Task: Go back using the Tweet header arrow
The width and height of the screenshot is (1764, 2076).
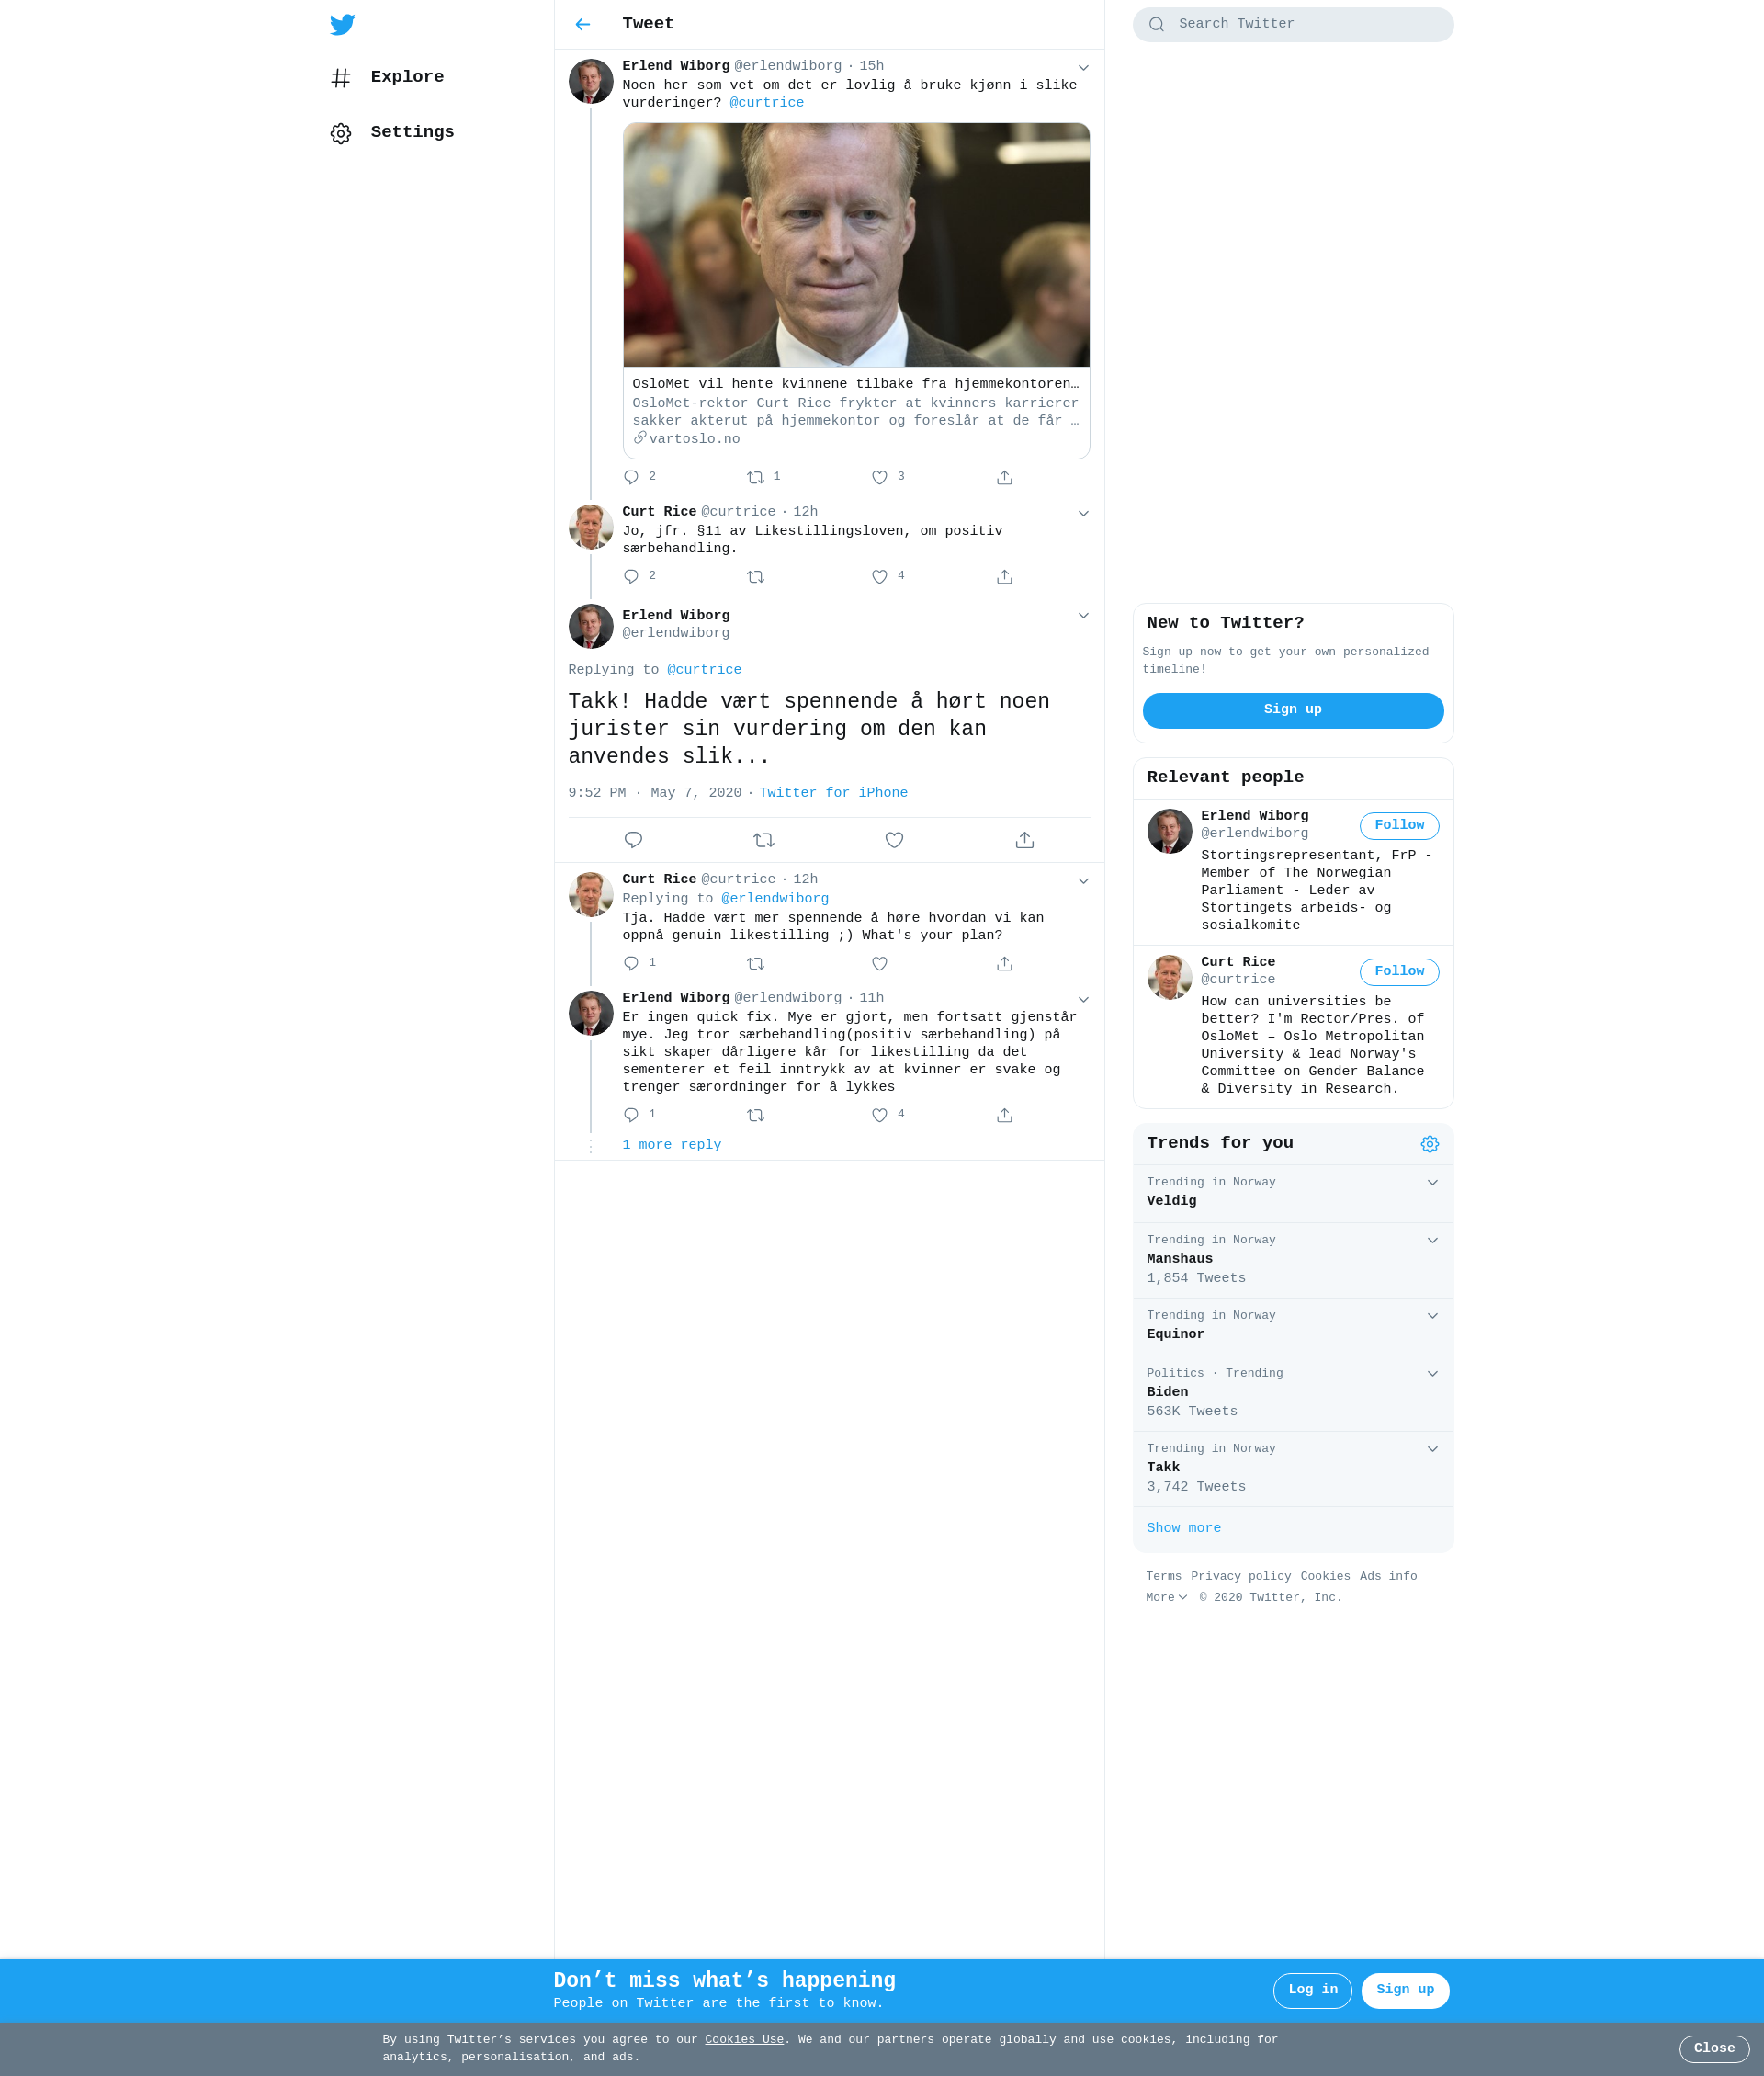Action: pyautogui.click(x=583, y=24)
